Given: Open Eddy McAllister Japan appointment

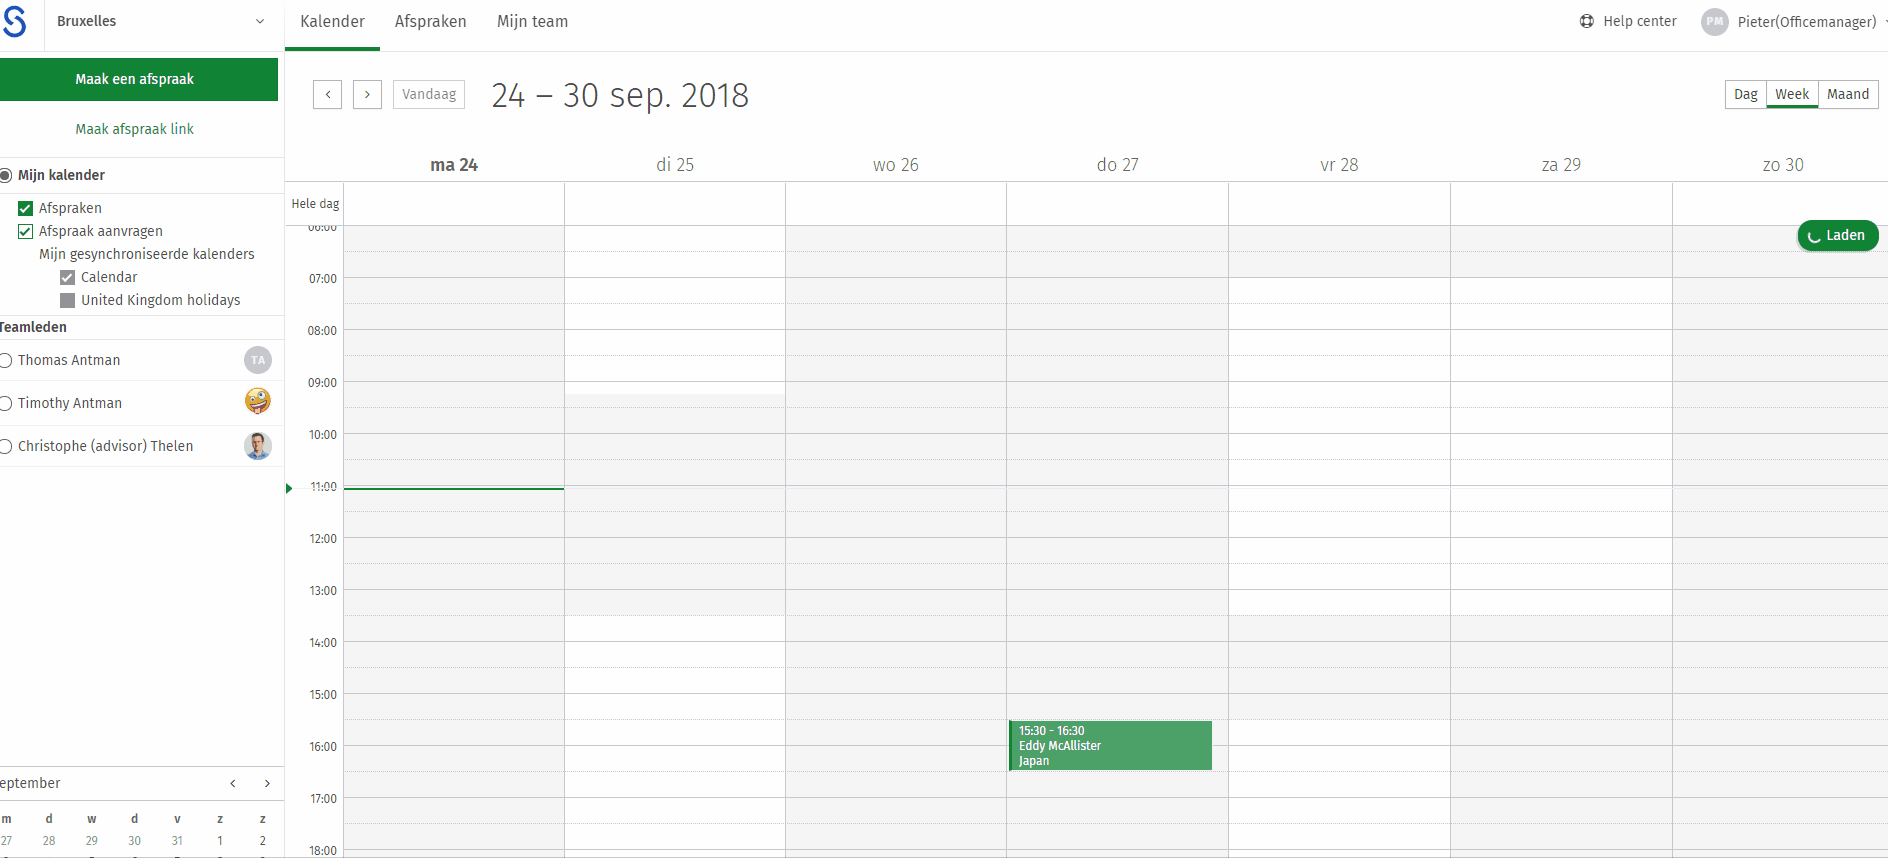Looking at the screenshot, I should pos(1110,745).
